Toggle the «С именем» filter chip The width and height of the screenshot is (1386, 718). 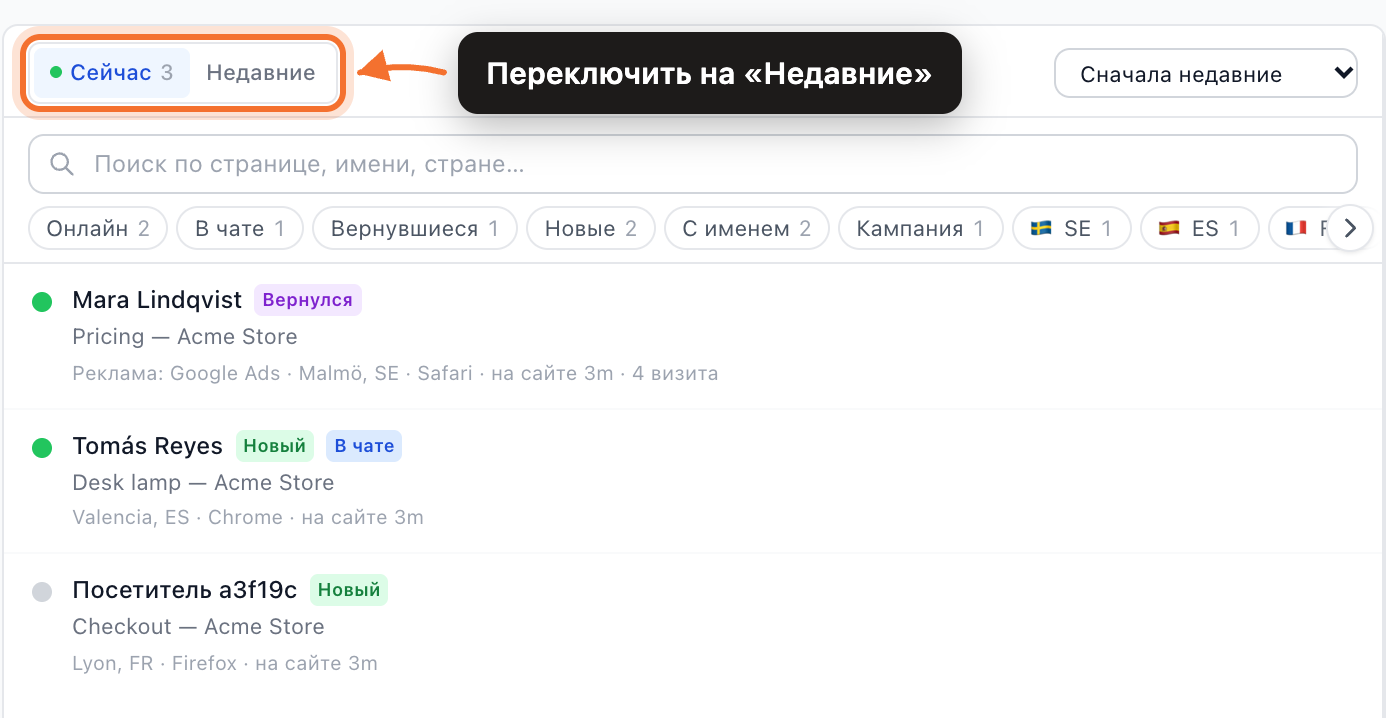pyautogui.click(x=746, y=228)
